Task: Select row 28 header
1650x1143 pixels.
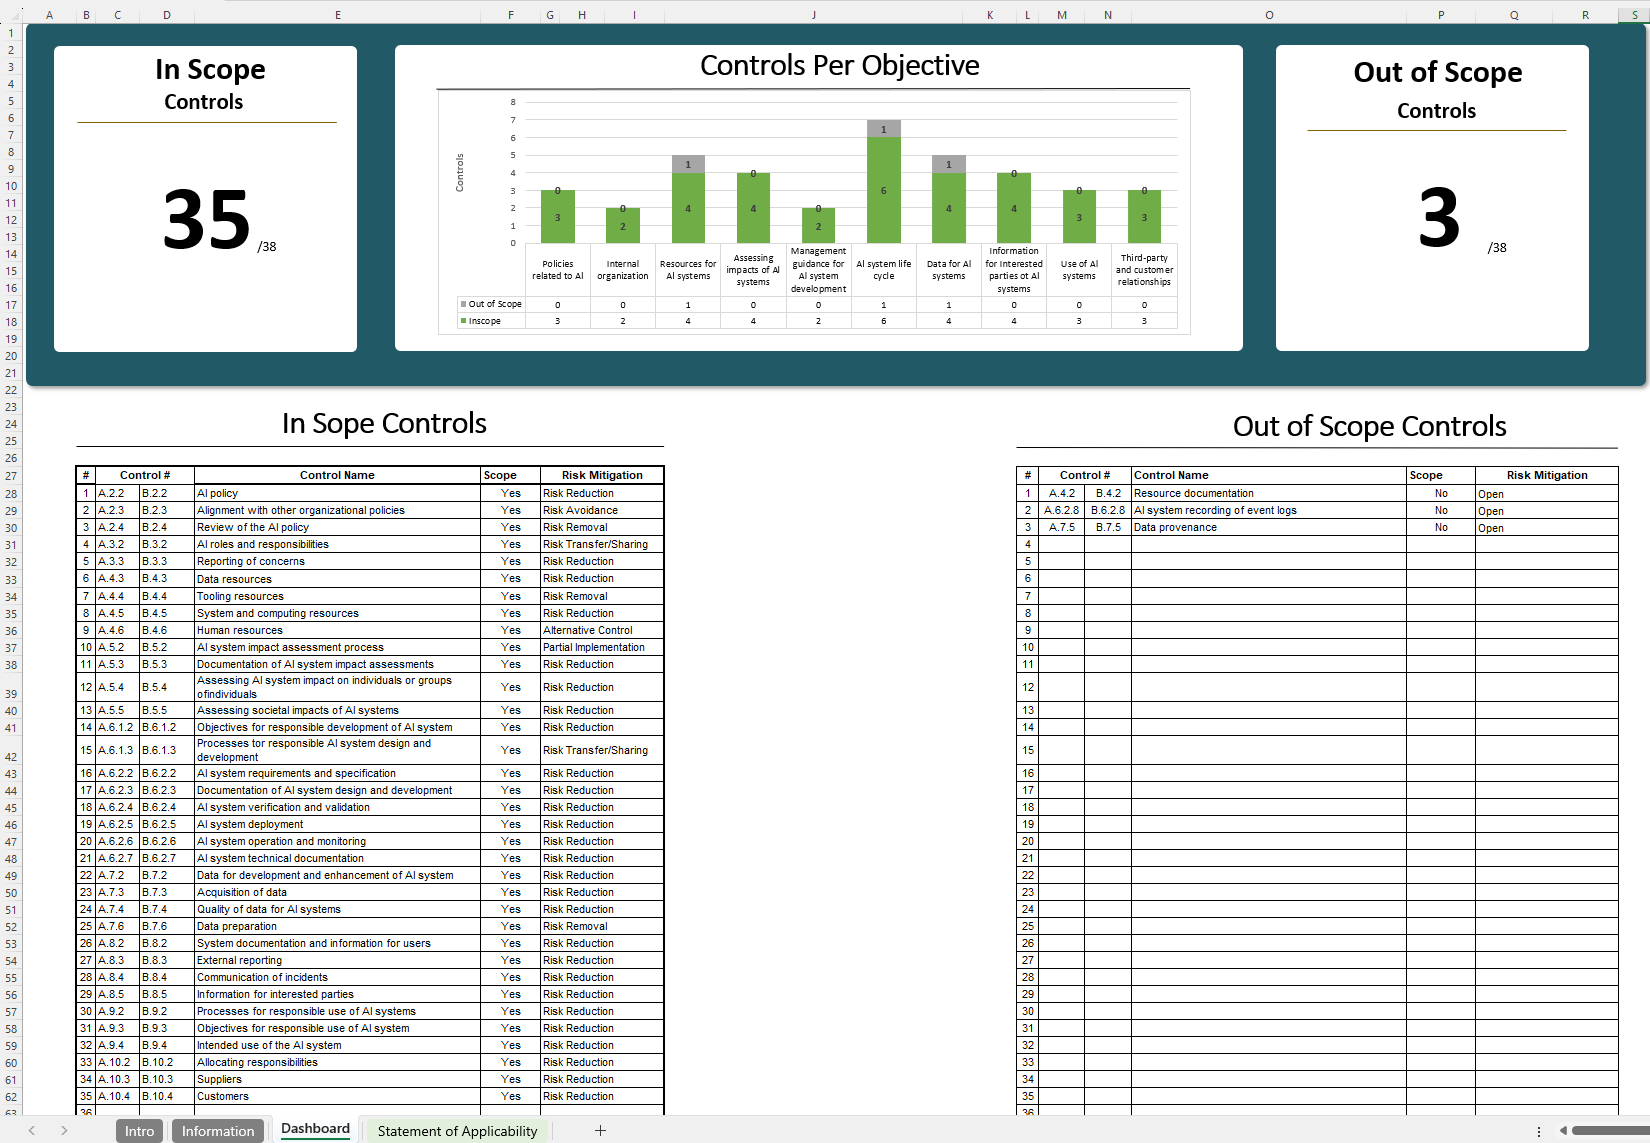Action: [11, 494]
